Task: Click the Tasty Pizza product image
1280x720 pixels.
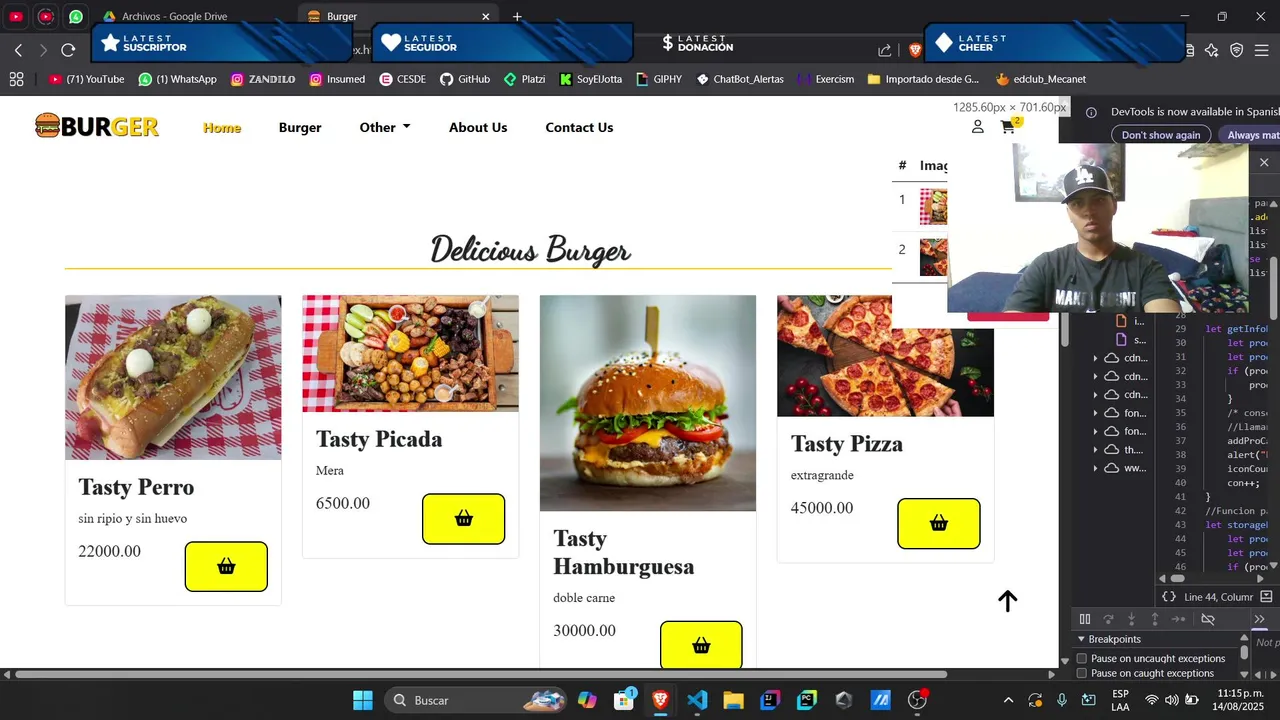Action: pyautogui.click(x=885, y=355)
